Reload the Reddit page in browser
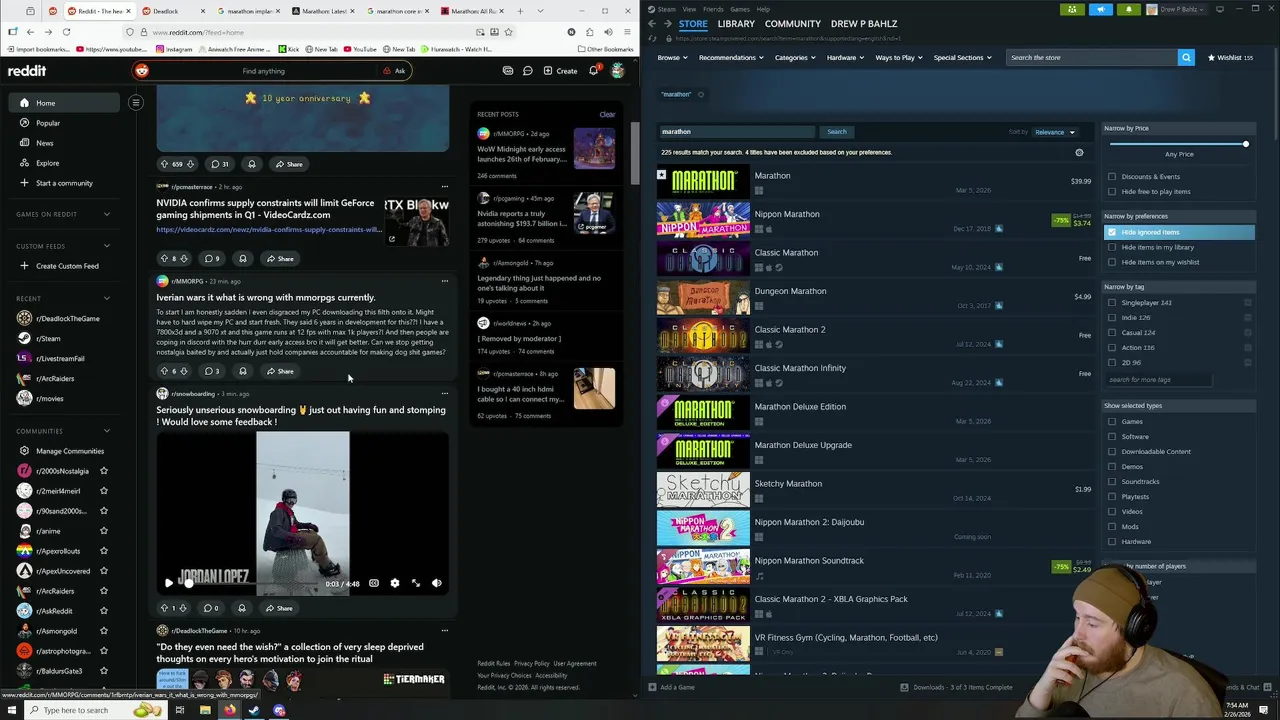 tap(66, 32)
